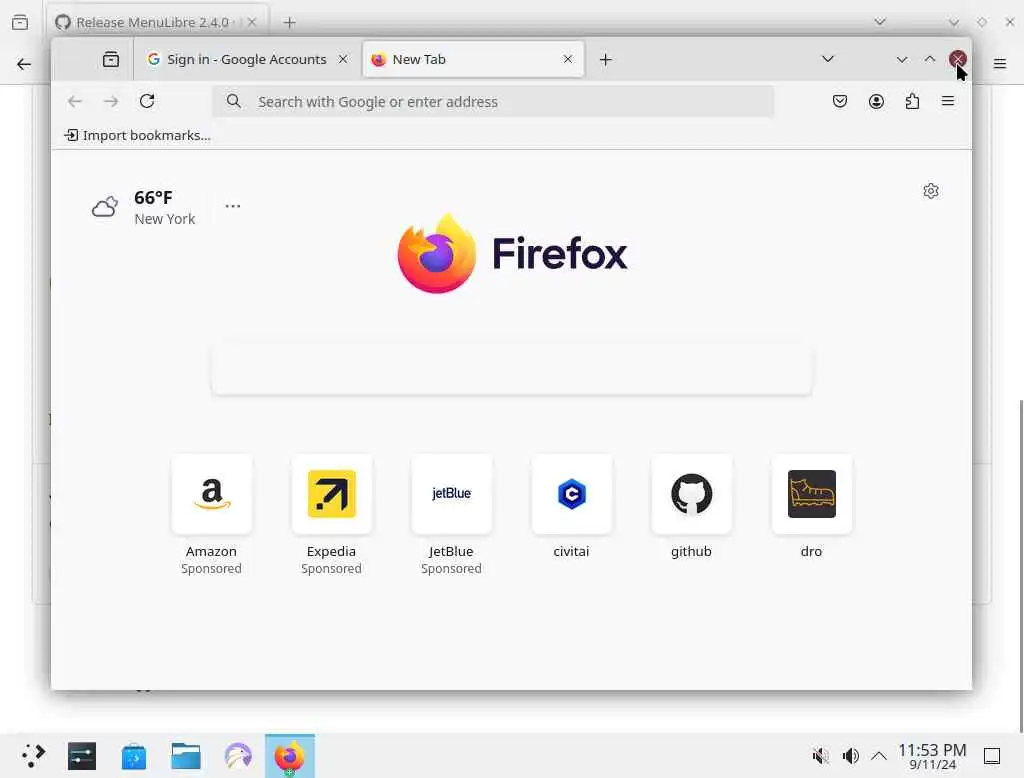This screenshot has height=778, width=1024.
Task: Launch Discover software store from taskbar
Action: pyautogui.click(x=134, y=756)
